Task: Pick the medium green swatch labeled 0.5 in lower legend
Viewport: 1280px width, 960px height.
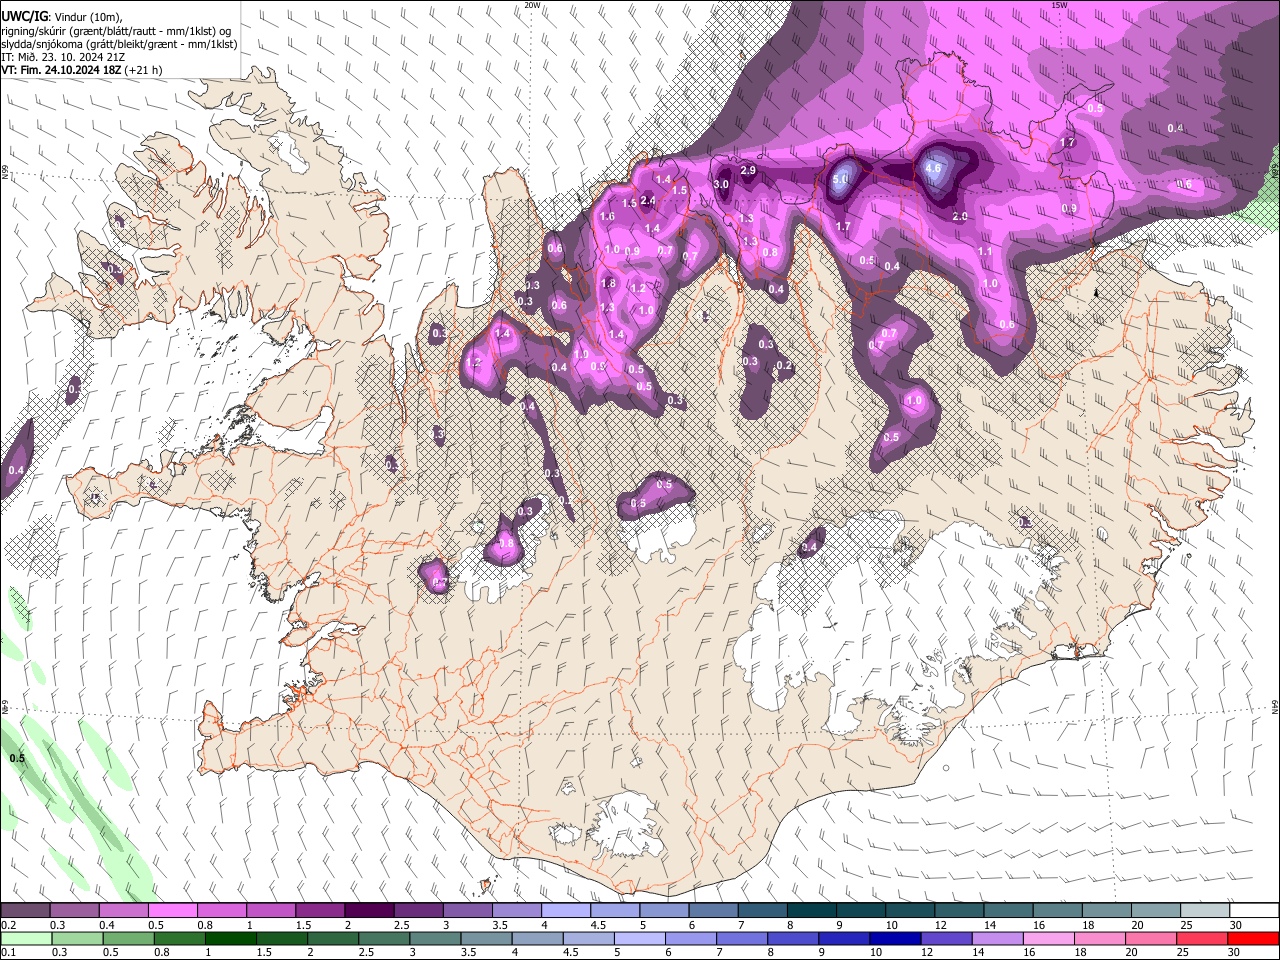Action: point(128,938)
